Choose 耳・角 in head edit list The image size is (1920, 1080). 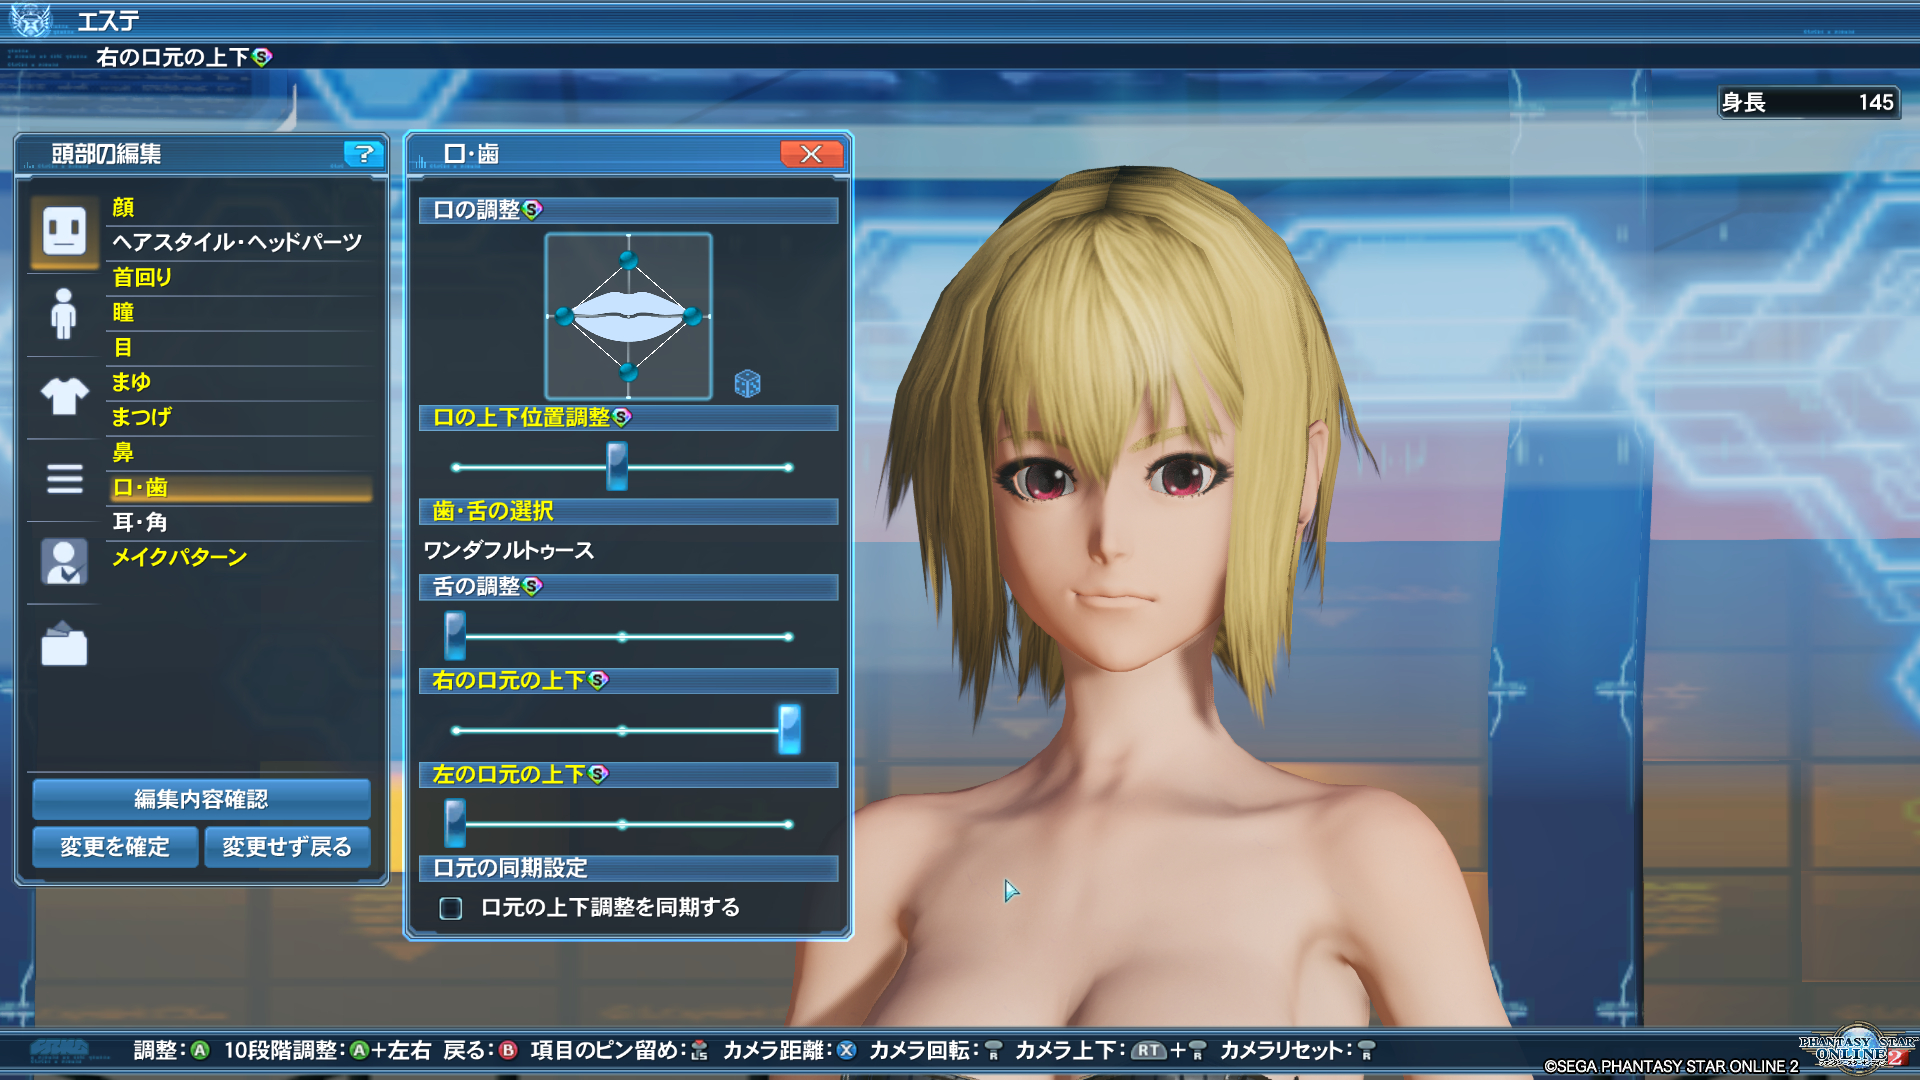[x=140, y=522]
